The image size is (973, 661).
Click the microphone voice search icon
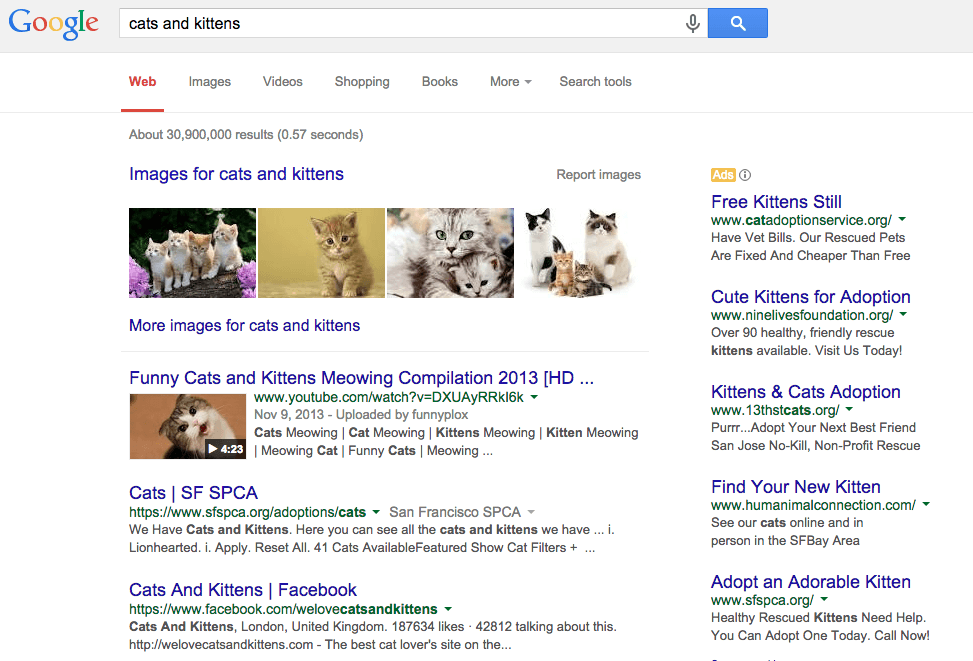tap(693, 24)
